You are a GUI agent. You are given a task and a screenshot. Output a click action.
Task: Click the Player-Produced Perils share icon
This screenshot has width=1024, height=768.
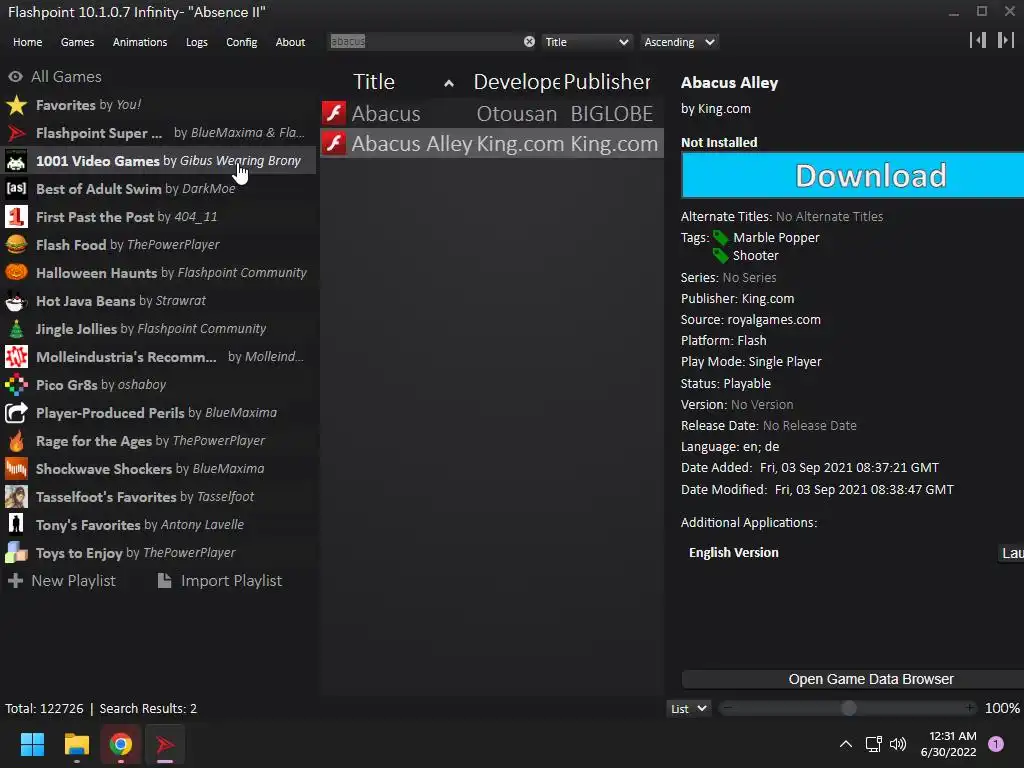[x=16, y=413]
